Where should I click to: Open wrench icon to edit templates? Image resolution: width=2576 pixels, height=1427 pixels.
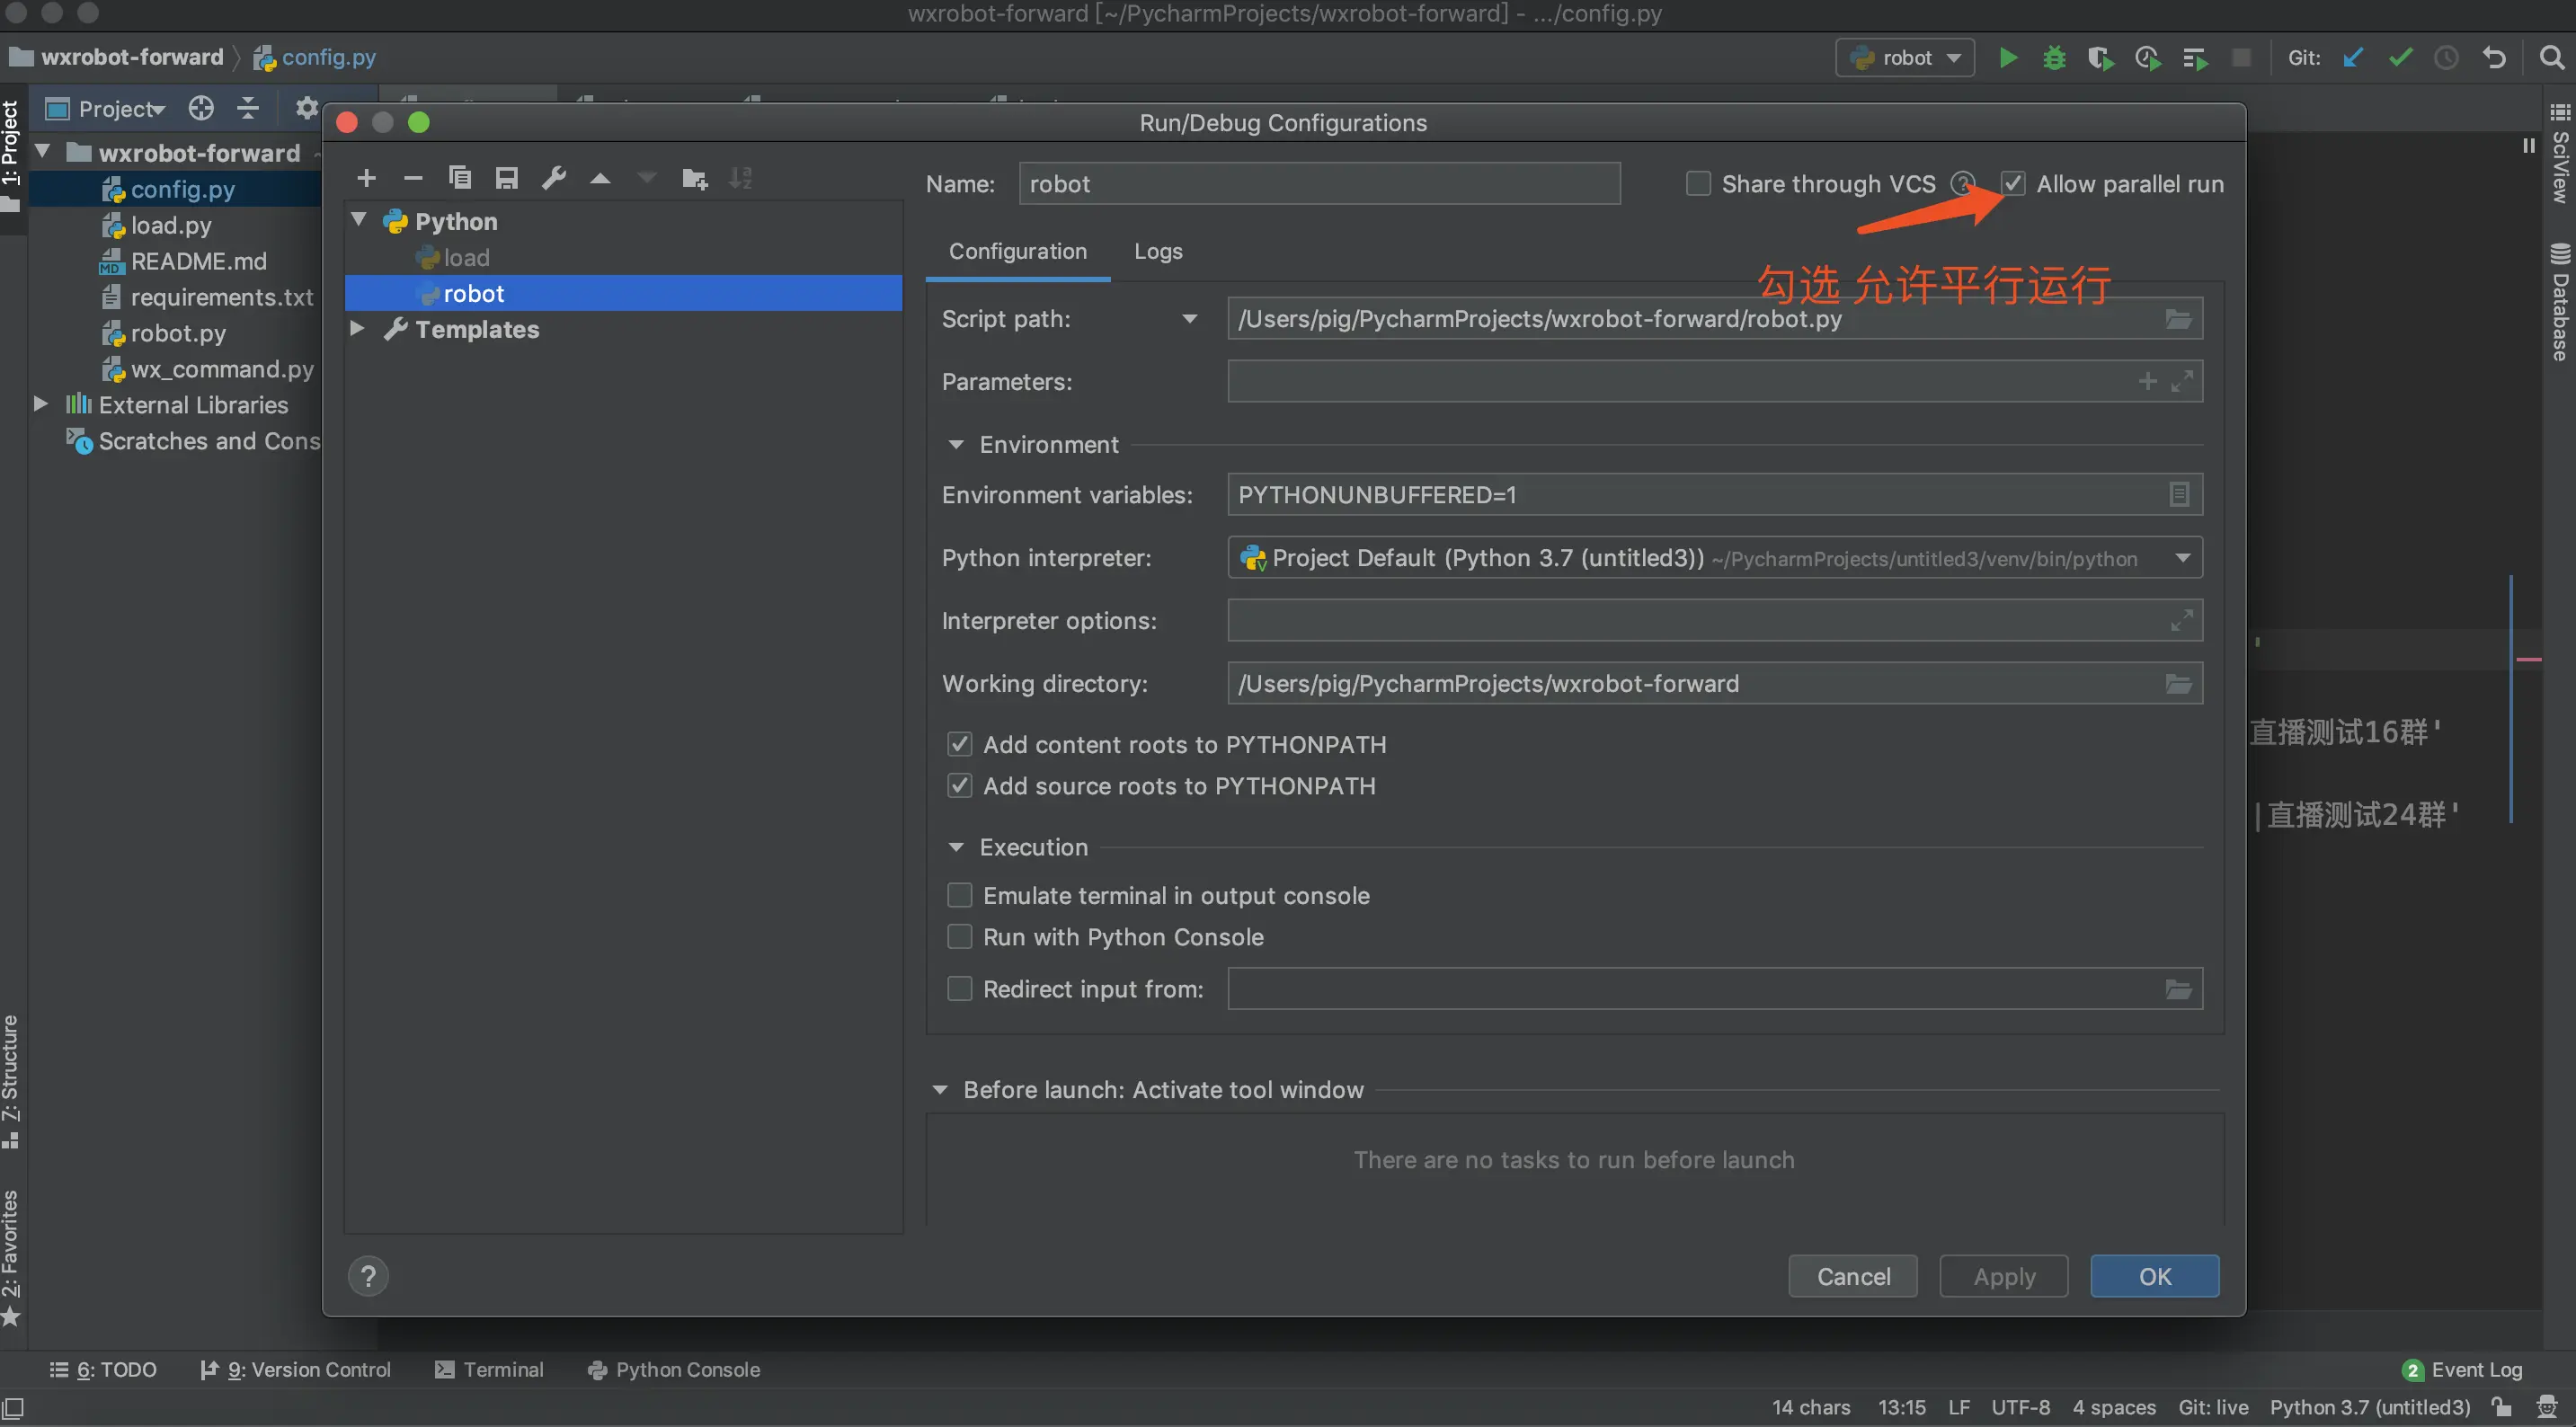coord(553,178)
